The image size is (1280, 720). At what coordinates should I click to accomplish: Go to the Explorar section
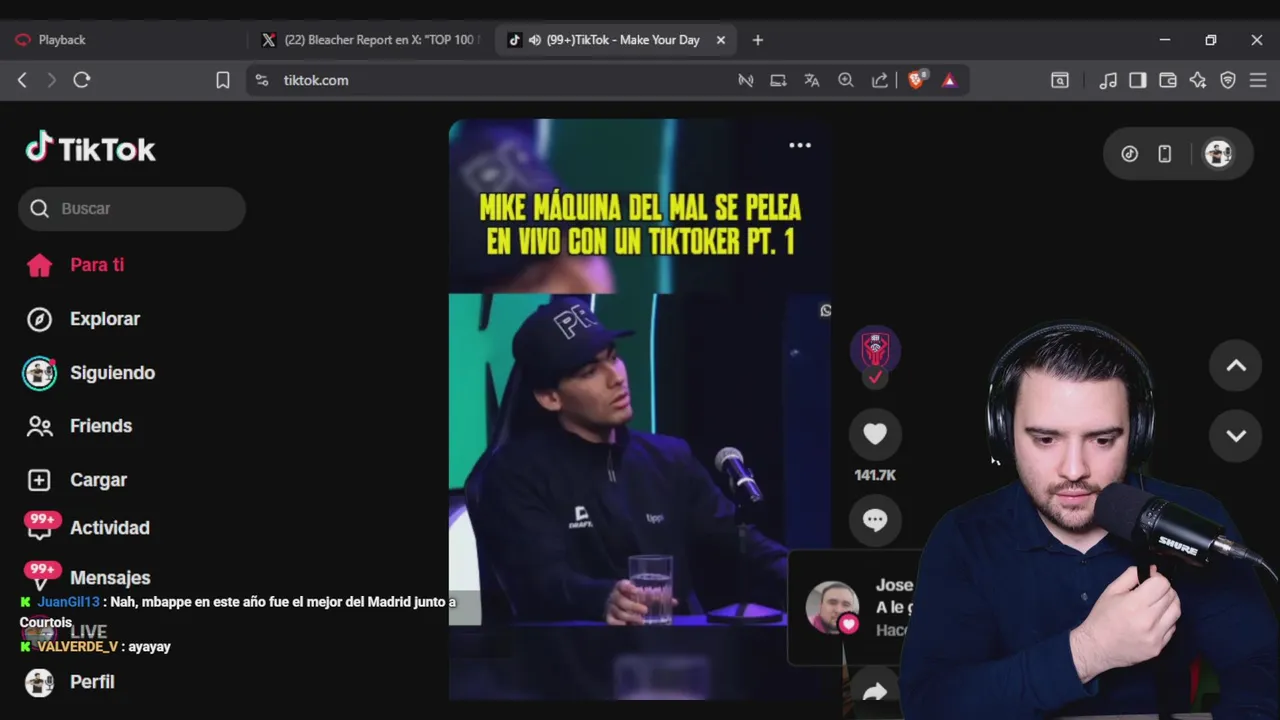(x=105, y=319)
